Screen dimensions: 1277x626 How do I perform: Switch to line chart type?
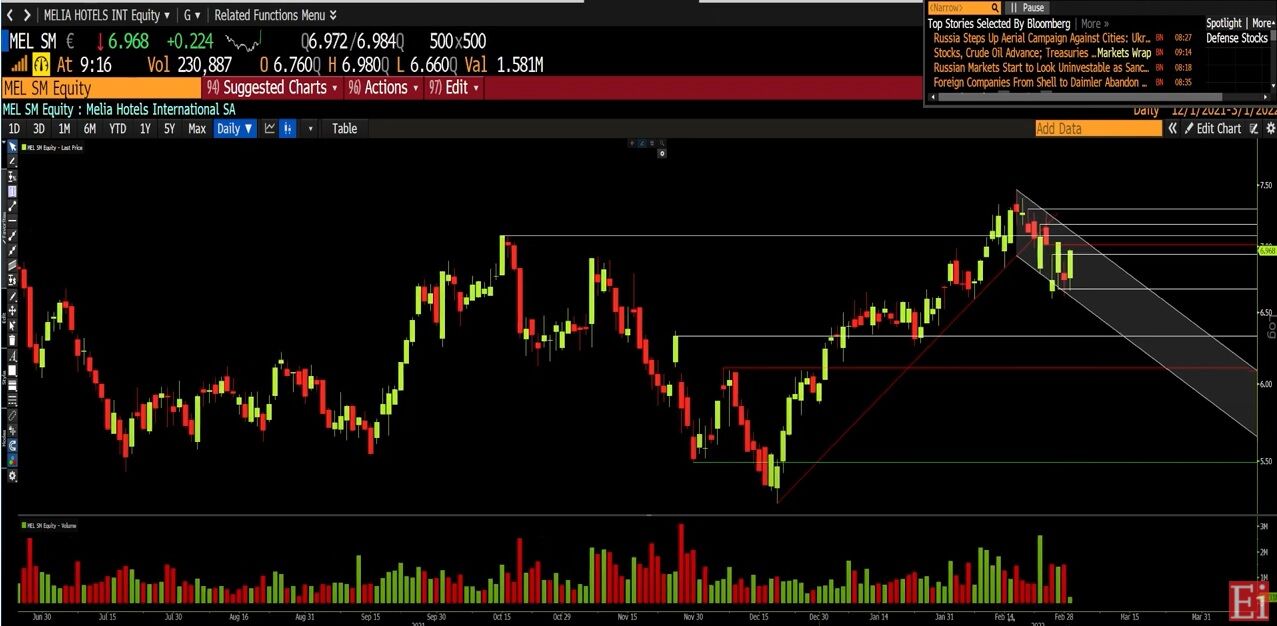pos(270,128)
